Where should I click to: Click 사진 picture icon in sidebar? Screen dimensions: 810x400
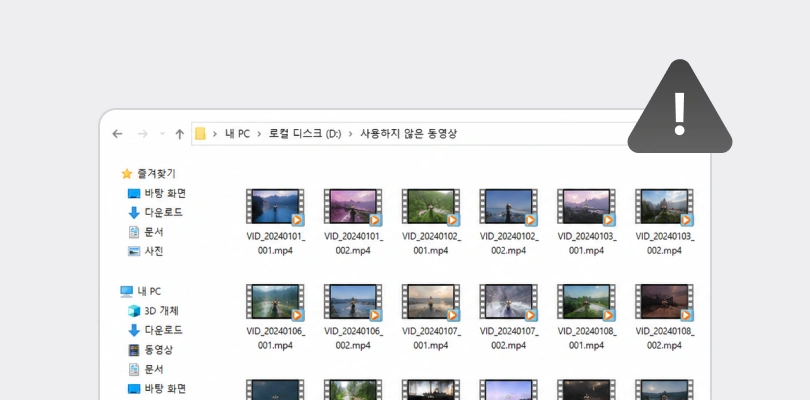(x=134, y=252)
